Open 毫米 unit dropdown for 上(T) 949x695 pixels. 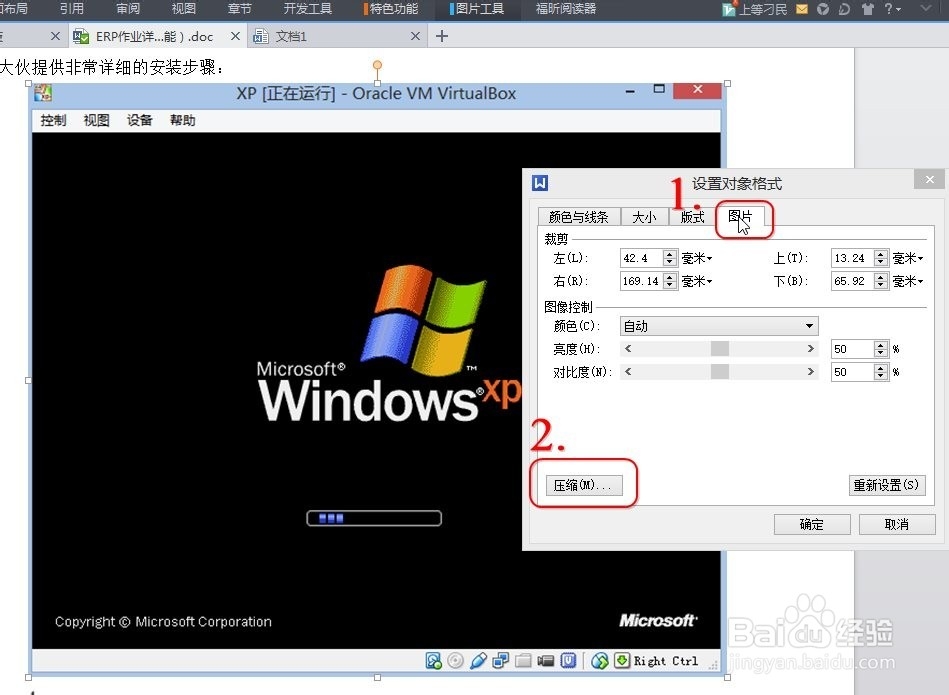coord(907,259)
